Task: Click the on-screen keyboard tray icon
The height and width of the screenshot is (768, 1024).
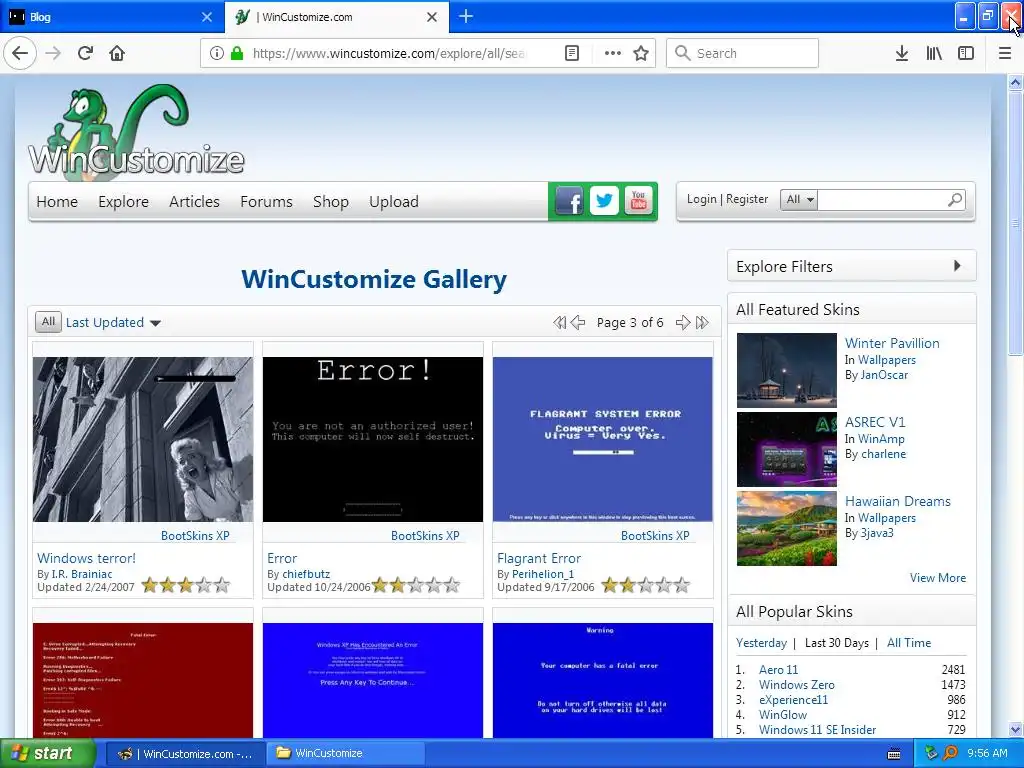Action: (x=894, y=754)
